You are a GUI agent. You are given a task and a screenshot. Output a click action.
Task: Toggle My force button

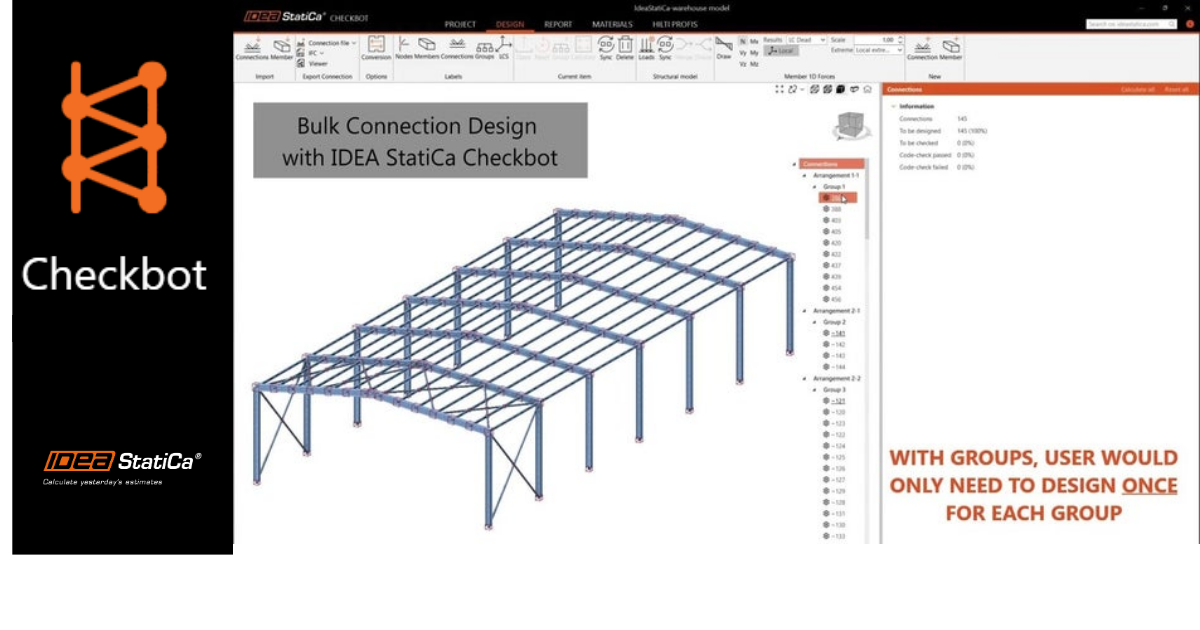point(754,52)
